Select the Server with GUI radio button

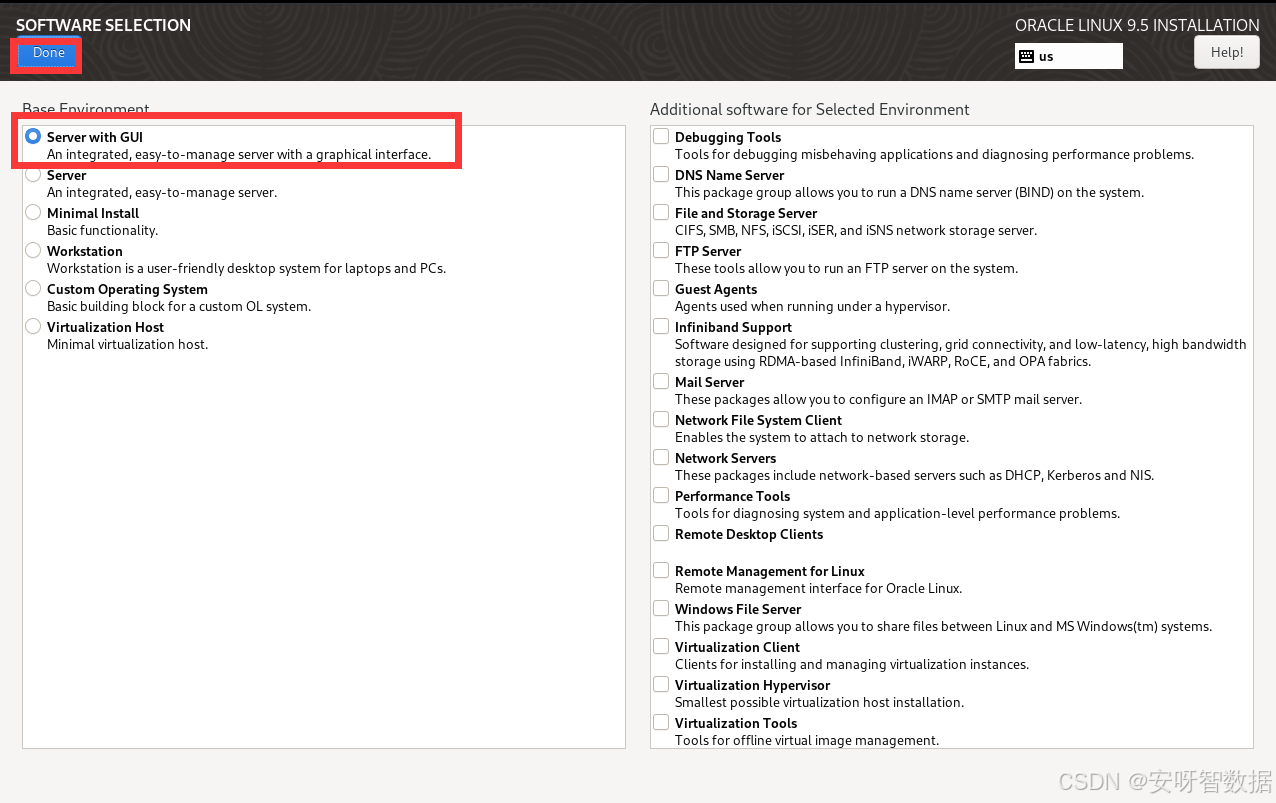[33, 136]
